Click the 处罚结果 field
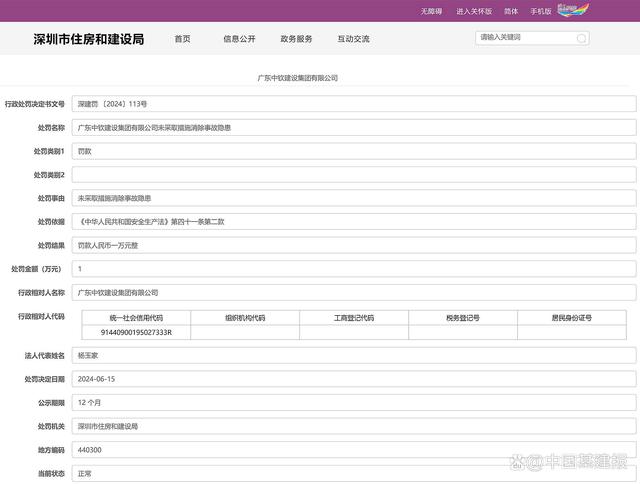Viewport: 640px width, 484px height. [x=354, y=245]
